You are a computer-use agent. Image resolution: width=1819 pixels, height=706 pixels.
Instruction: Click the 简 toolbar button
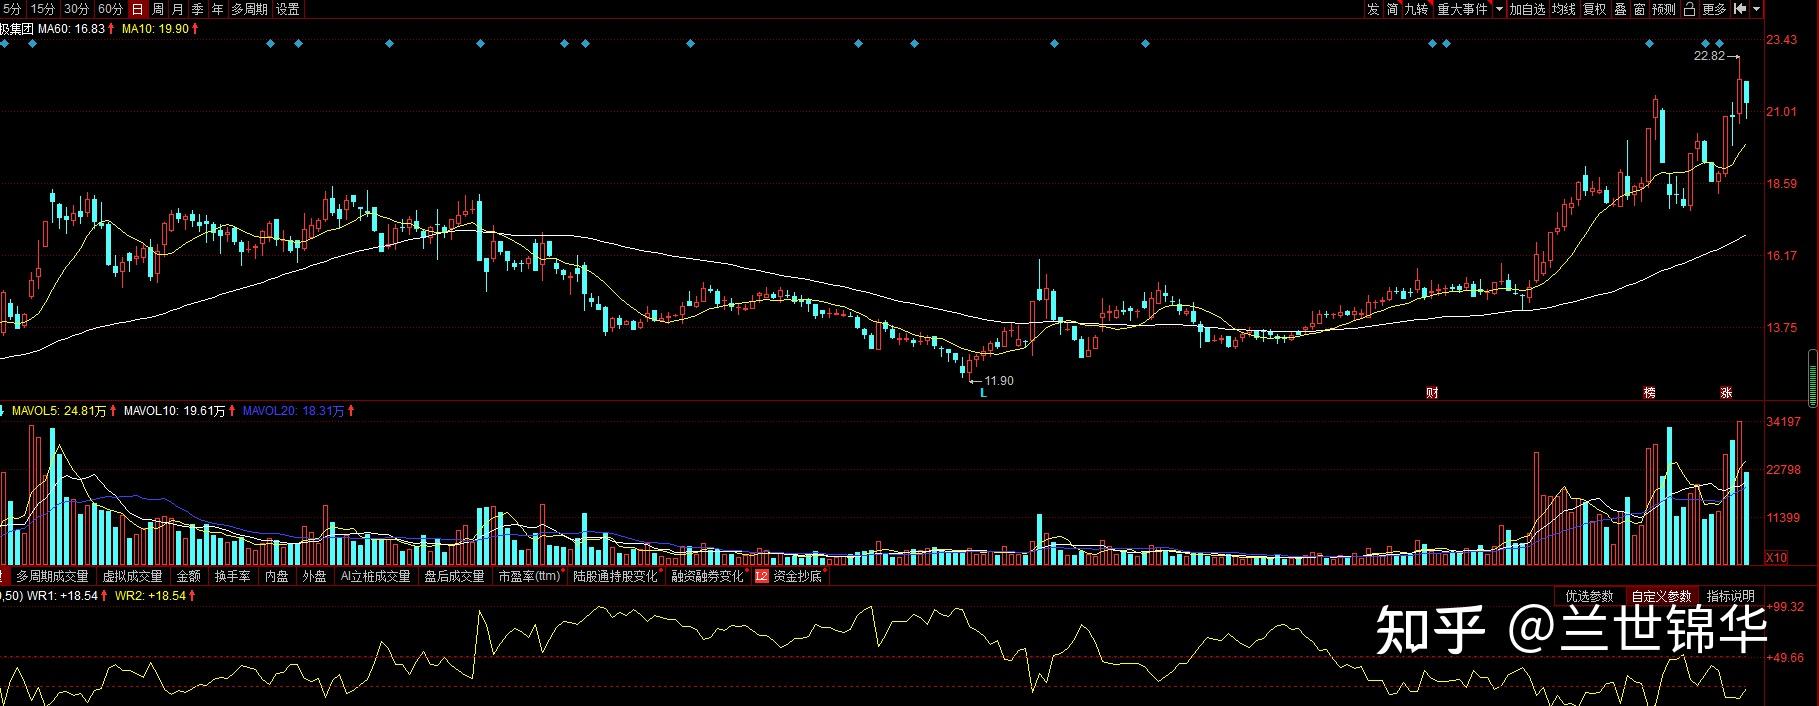[1393, 9]
